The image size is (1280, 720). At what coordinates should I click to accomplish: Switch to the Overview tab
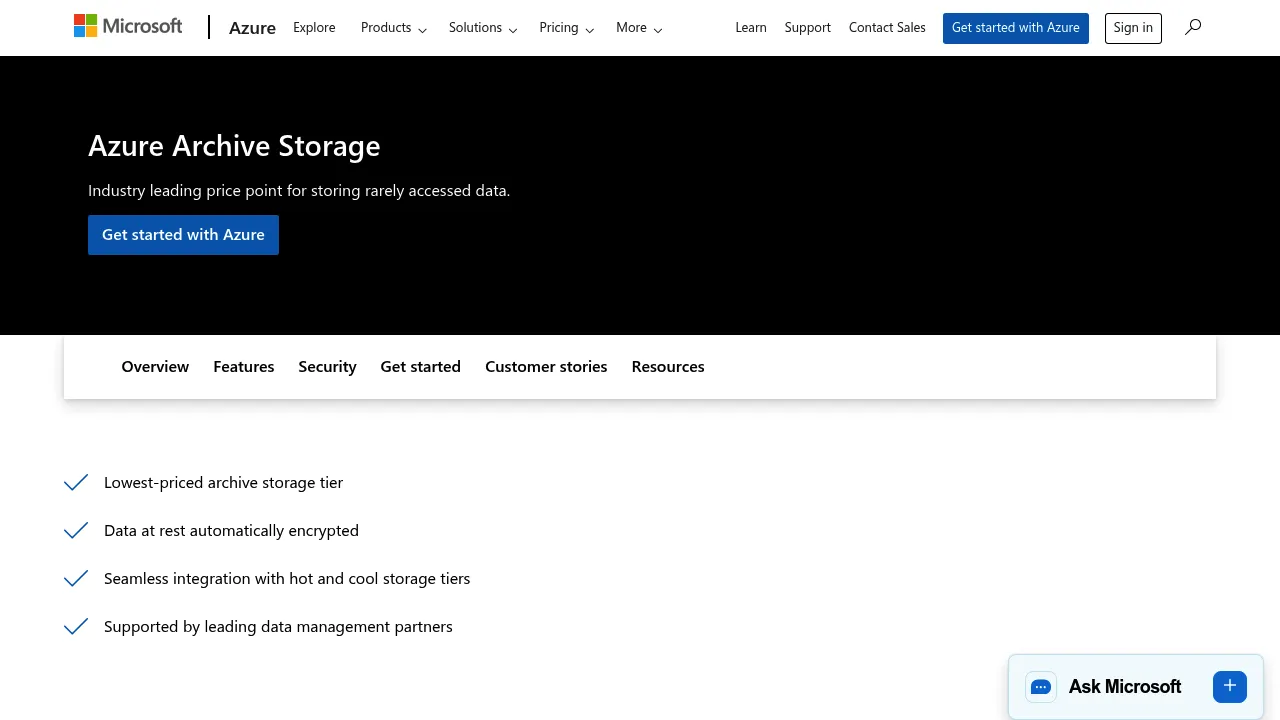[155, 367]
